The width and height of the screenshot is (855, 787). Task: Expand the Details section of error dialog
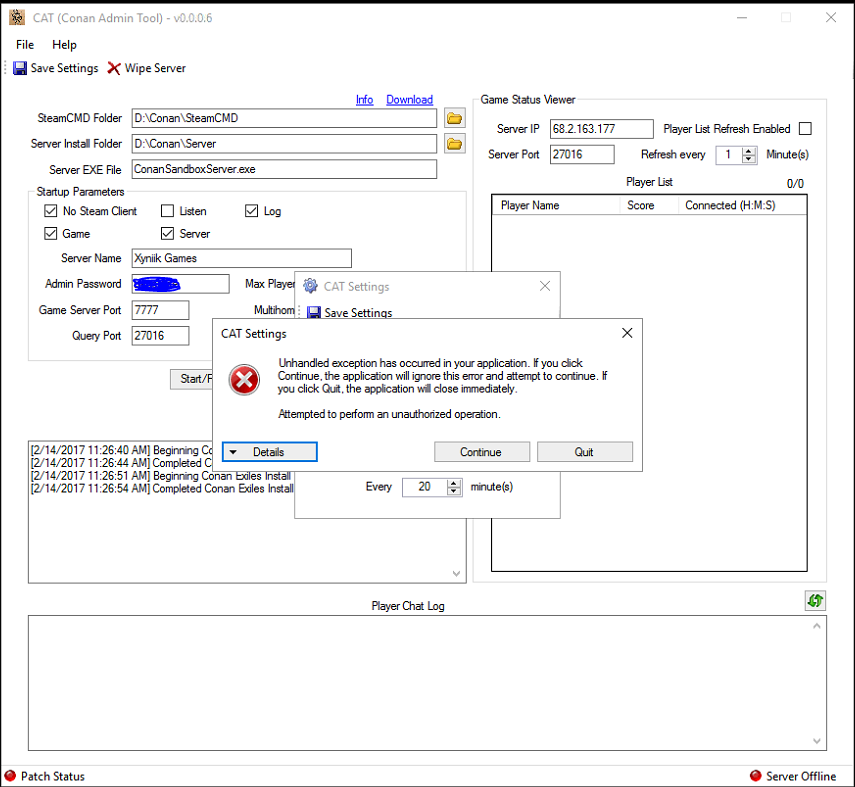tap(269, 452)
